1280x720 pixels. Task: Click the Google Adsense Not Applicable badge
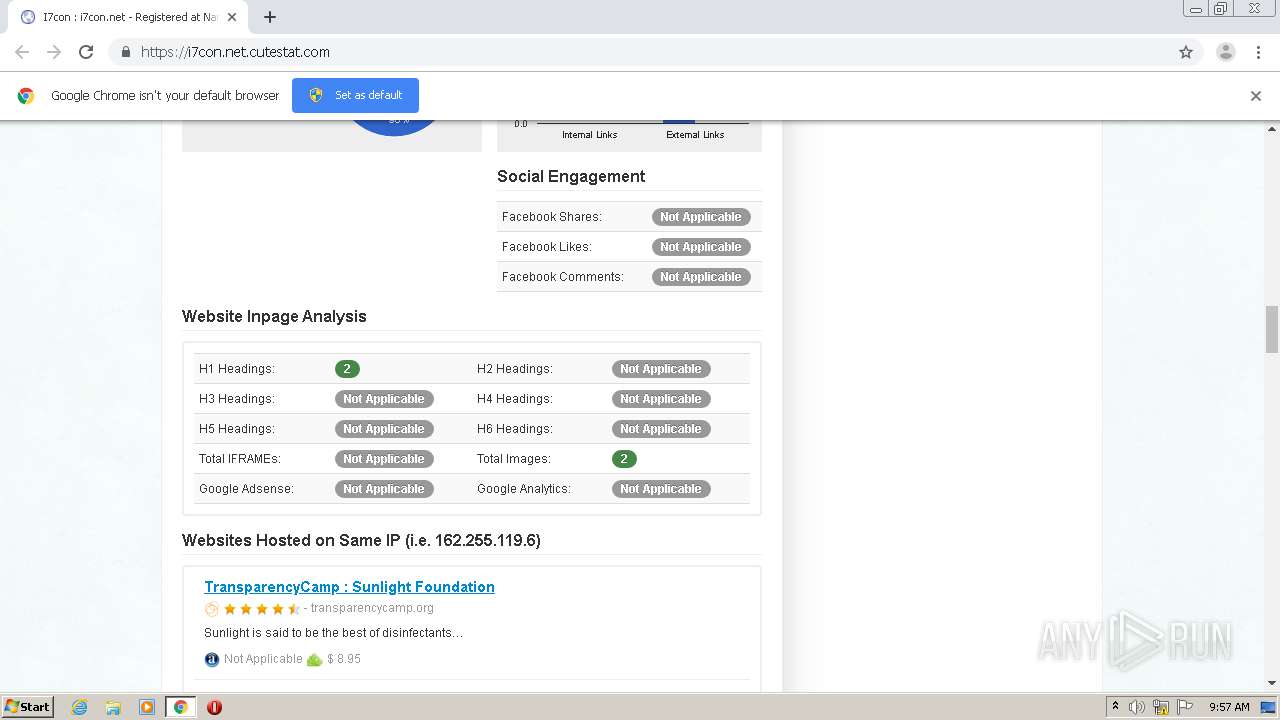coord(384,489)
